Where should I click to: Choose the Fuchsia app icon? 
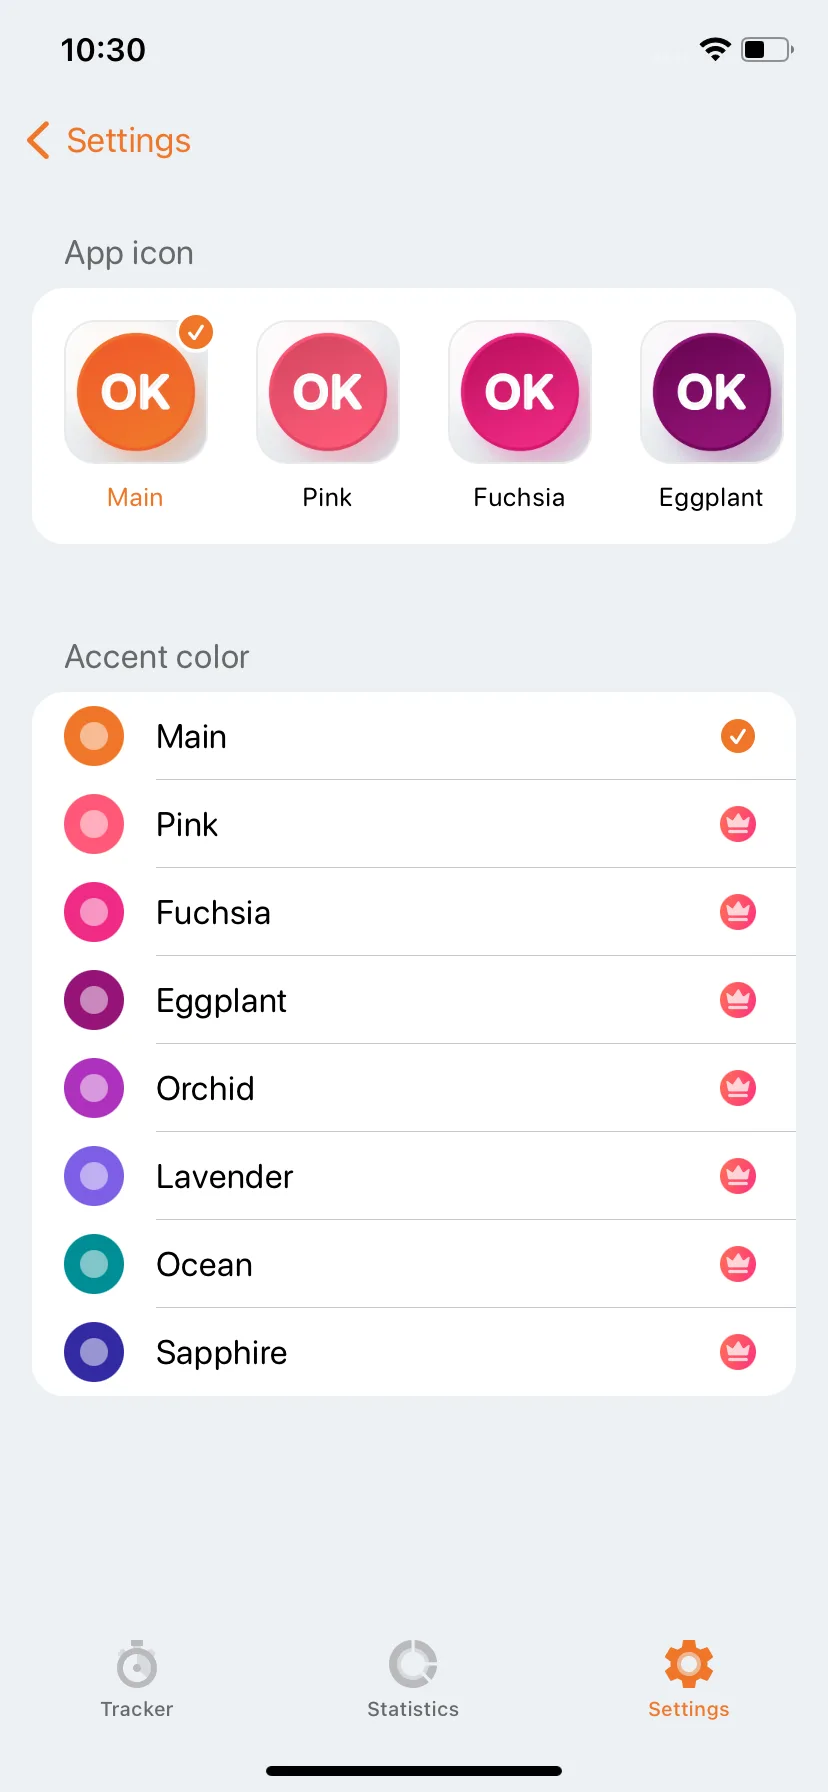point(520,392)
